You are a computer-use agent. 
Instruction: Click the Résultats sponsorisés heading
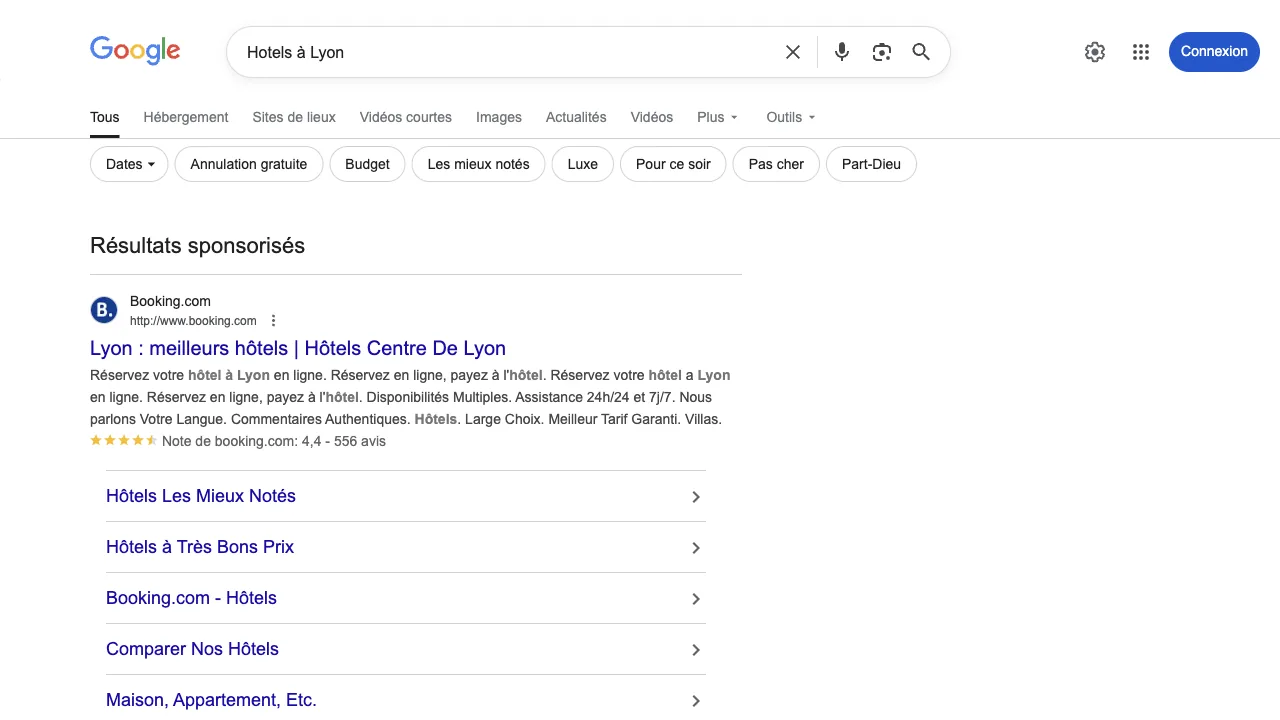(197, 246)
